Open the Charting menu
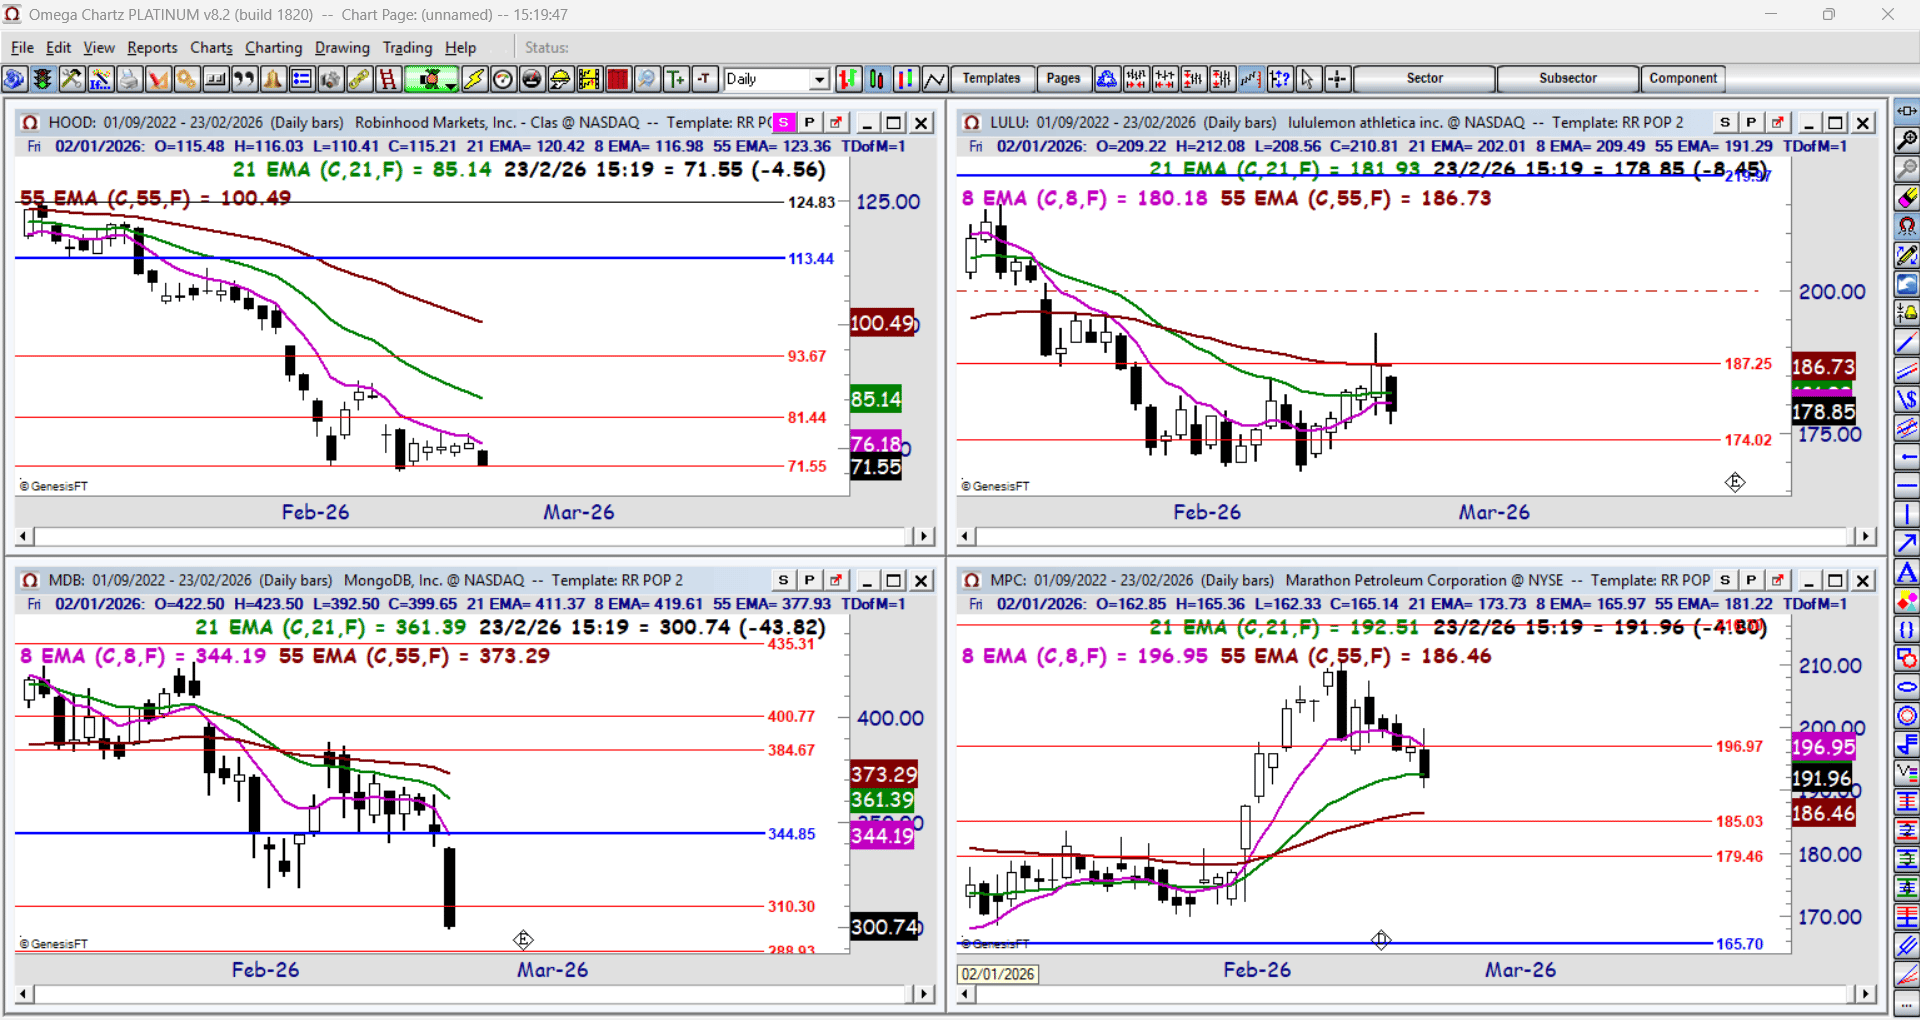 pos(273,47)
